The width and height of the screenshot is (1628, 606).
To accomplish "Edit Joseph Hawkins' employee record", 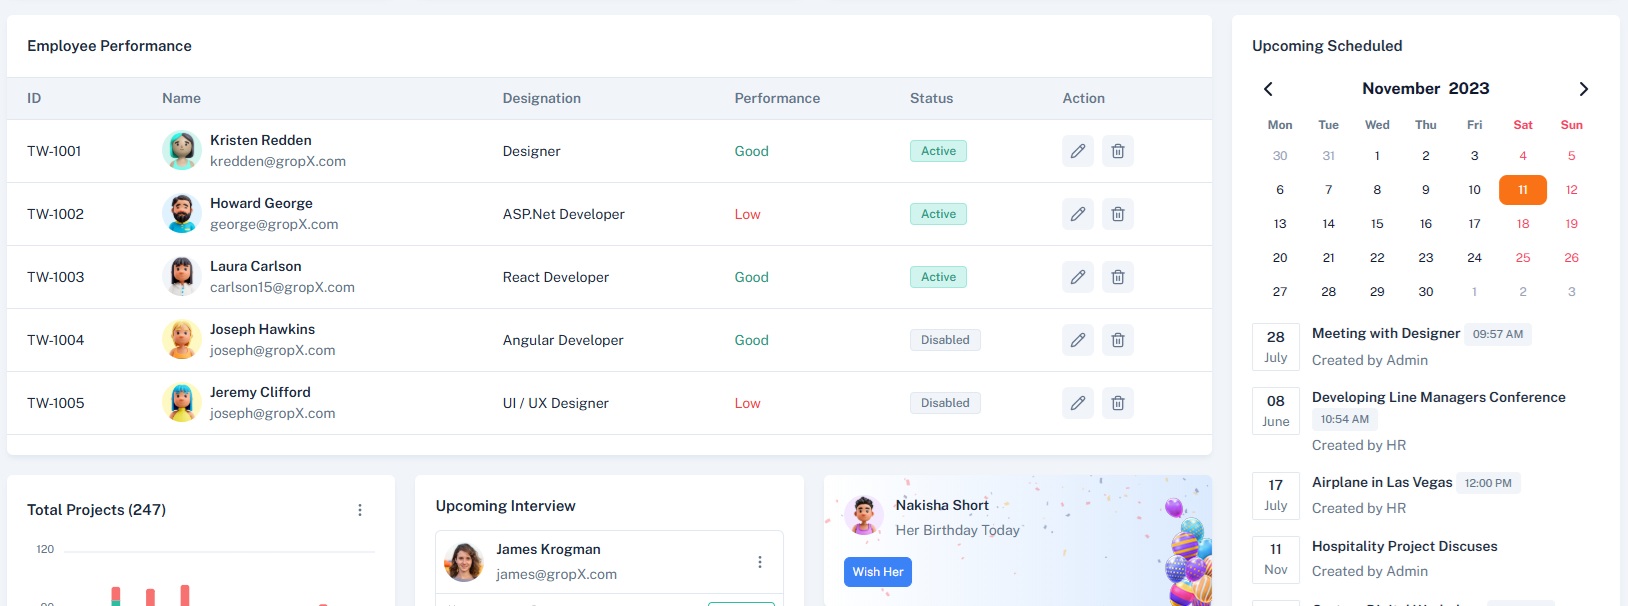I will pos(1077,340).
